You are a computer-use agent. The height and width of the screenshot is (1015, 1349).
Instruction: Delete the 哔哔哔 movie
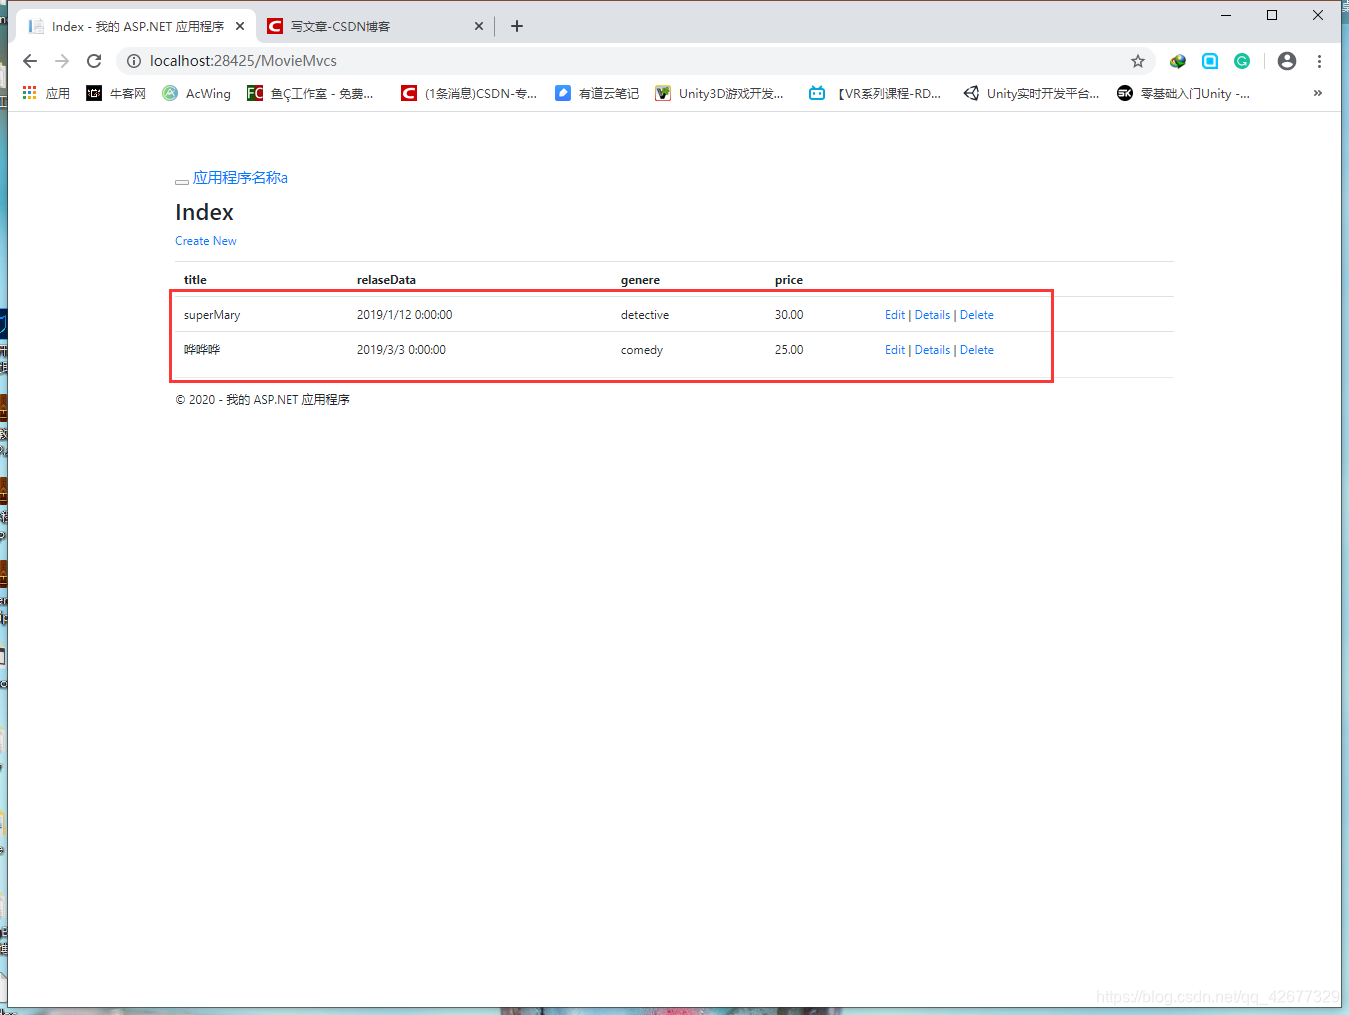pos(977,350)
